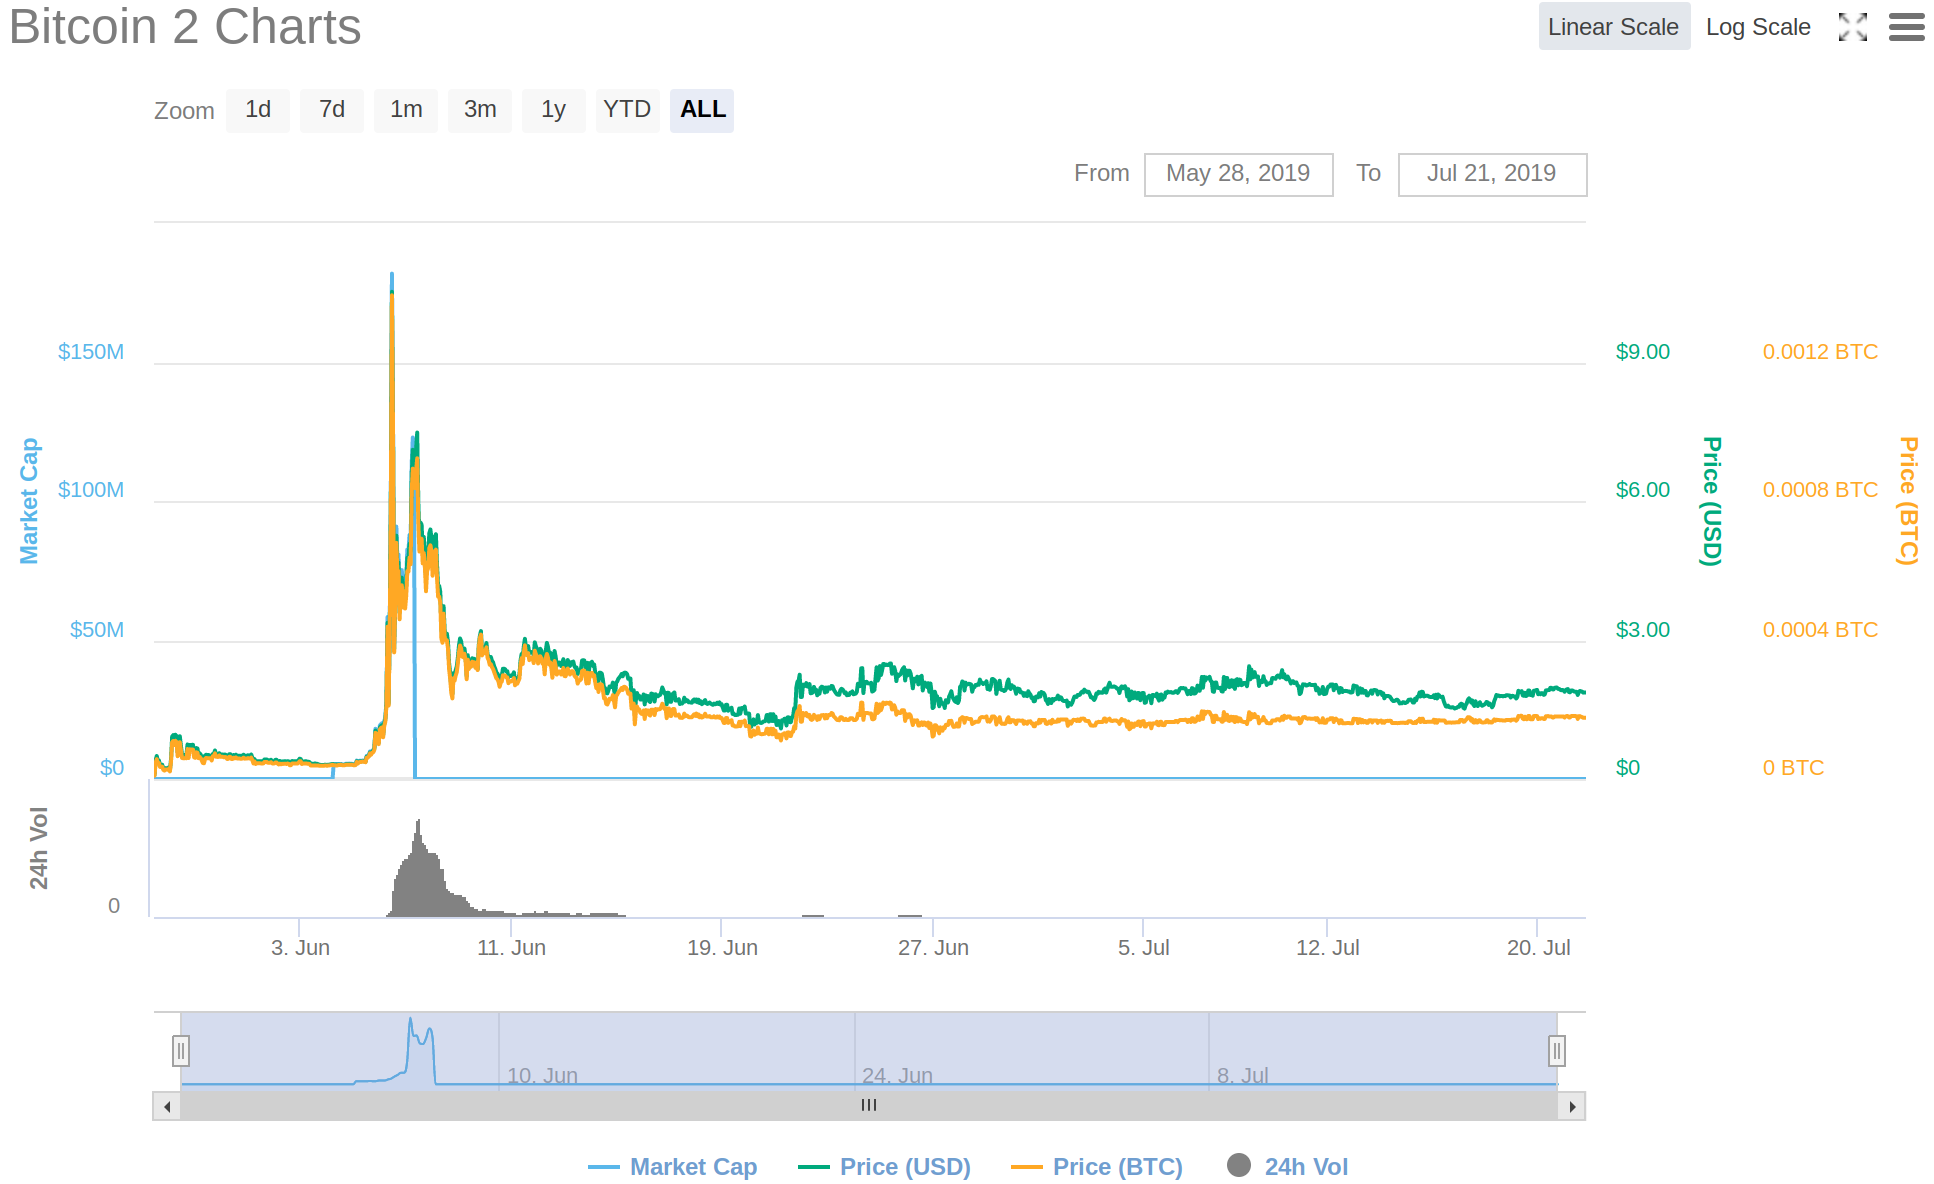Screen dimensions: 1934x1184
Task: Toggle Price (USD) series in legend
Action: coord(885,1167)
